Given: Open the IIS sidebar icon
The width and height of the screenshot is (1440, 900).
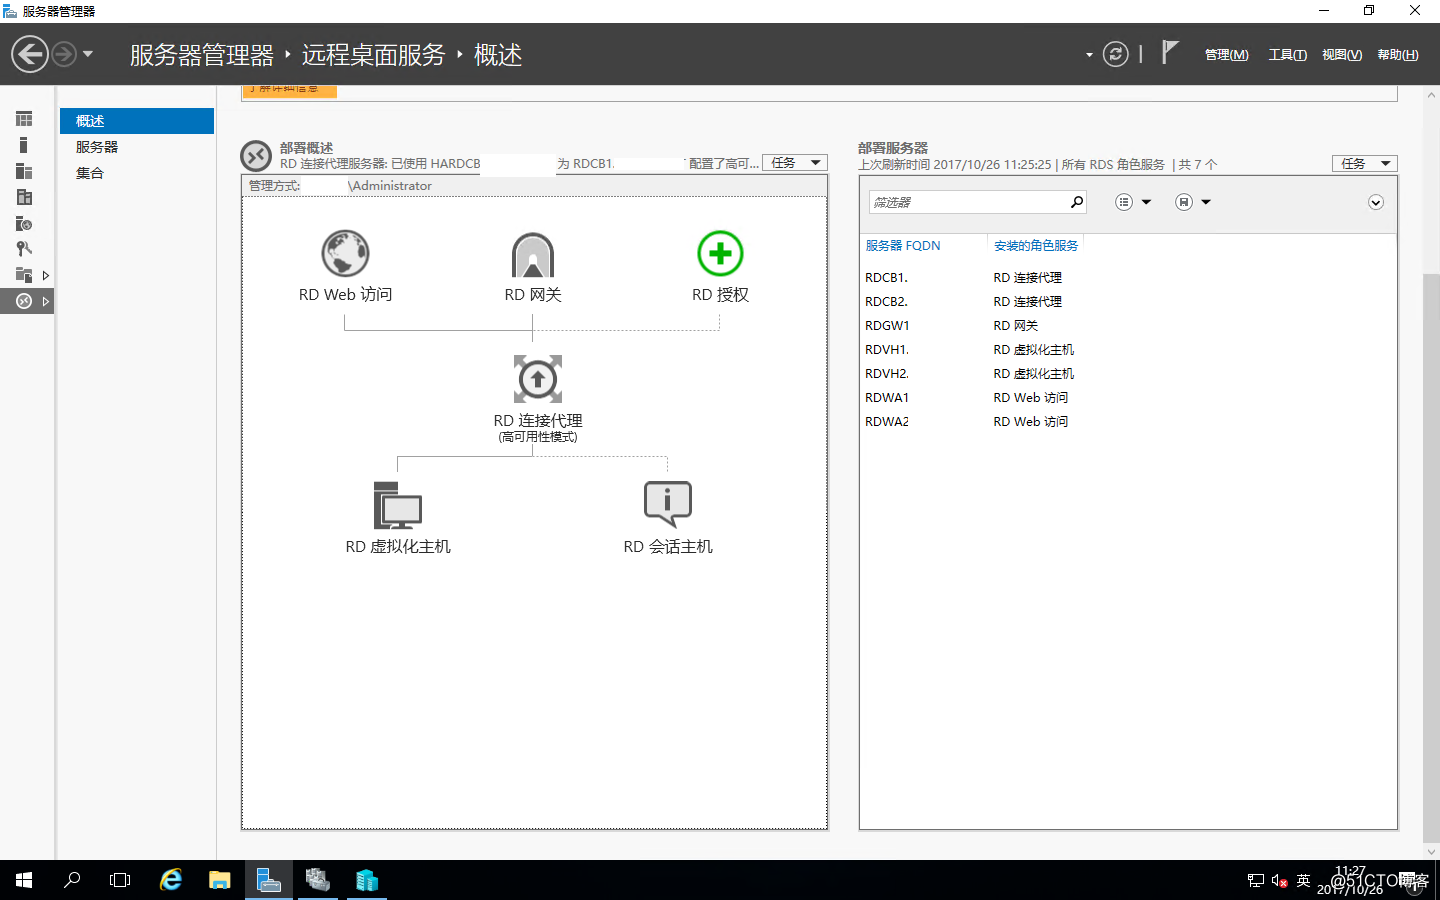Looking at the screenshot, I should (24, 223).
